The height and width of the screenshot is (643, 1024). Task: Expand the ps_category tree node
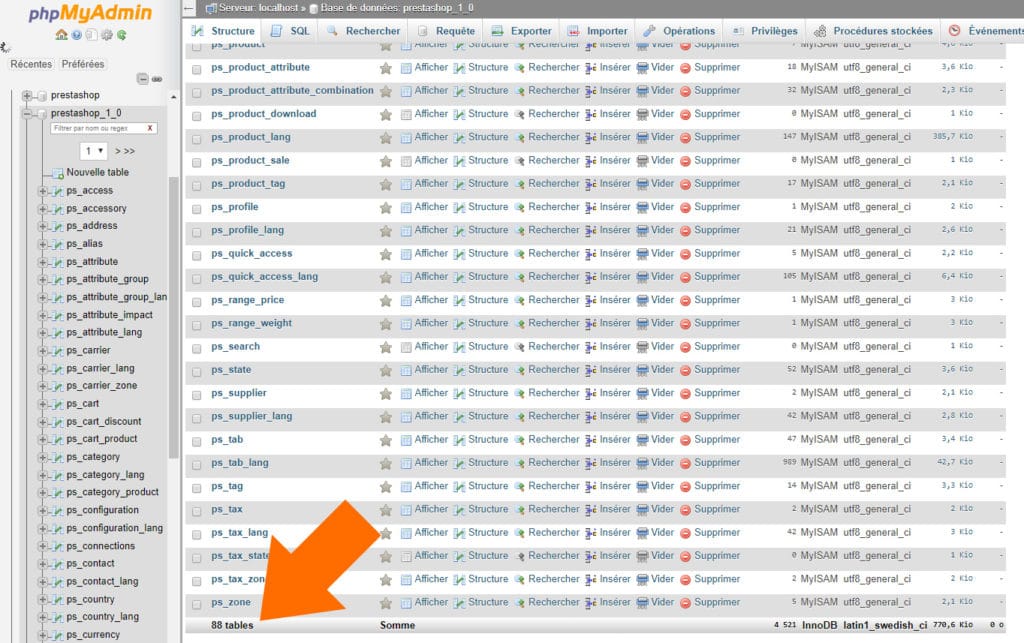(42, 458)
